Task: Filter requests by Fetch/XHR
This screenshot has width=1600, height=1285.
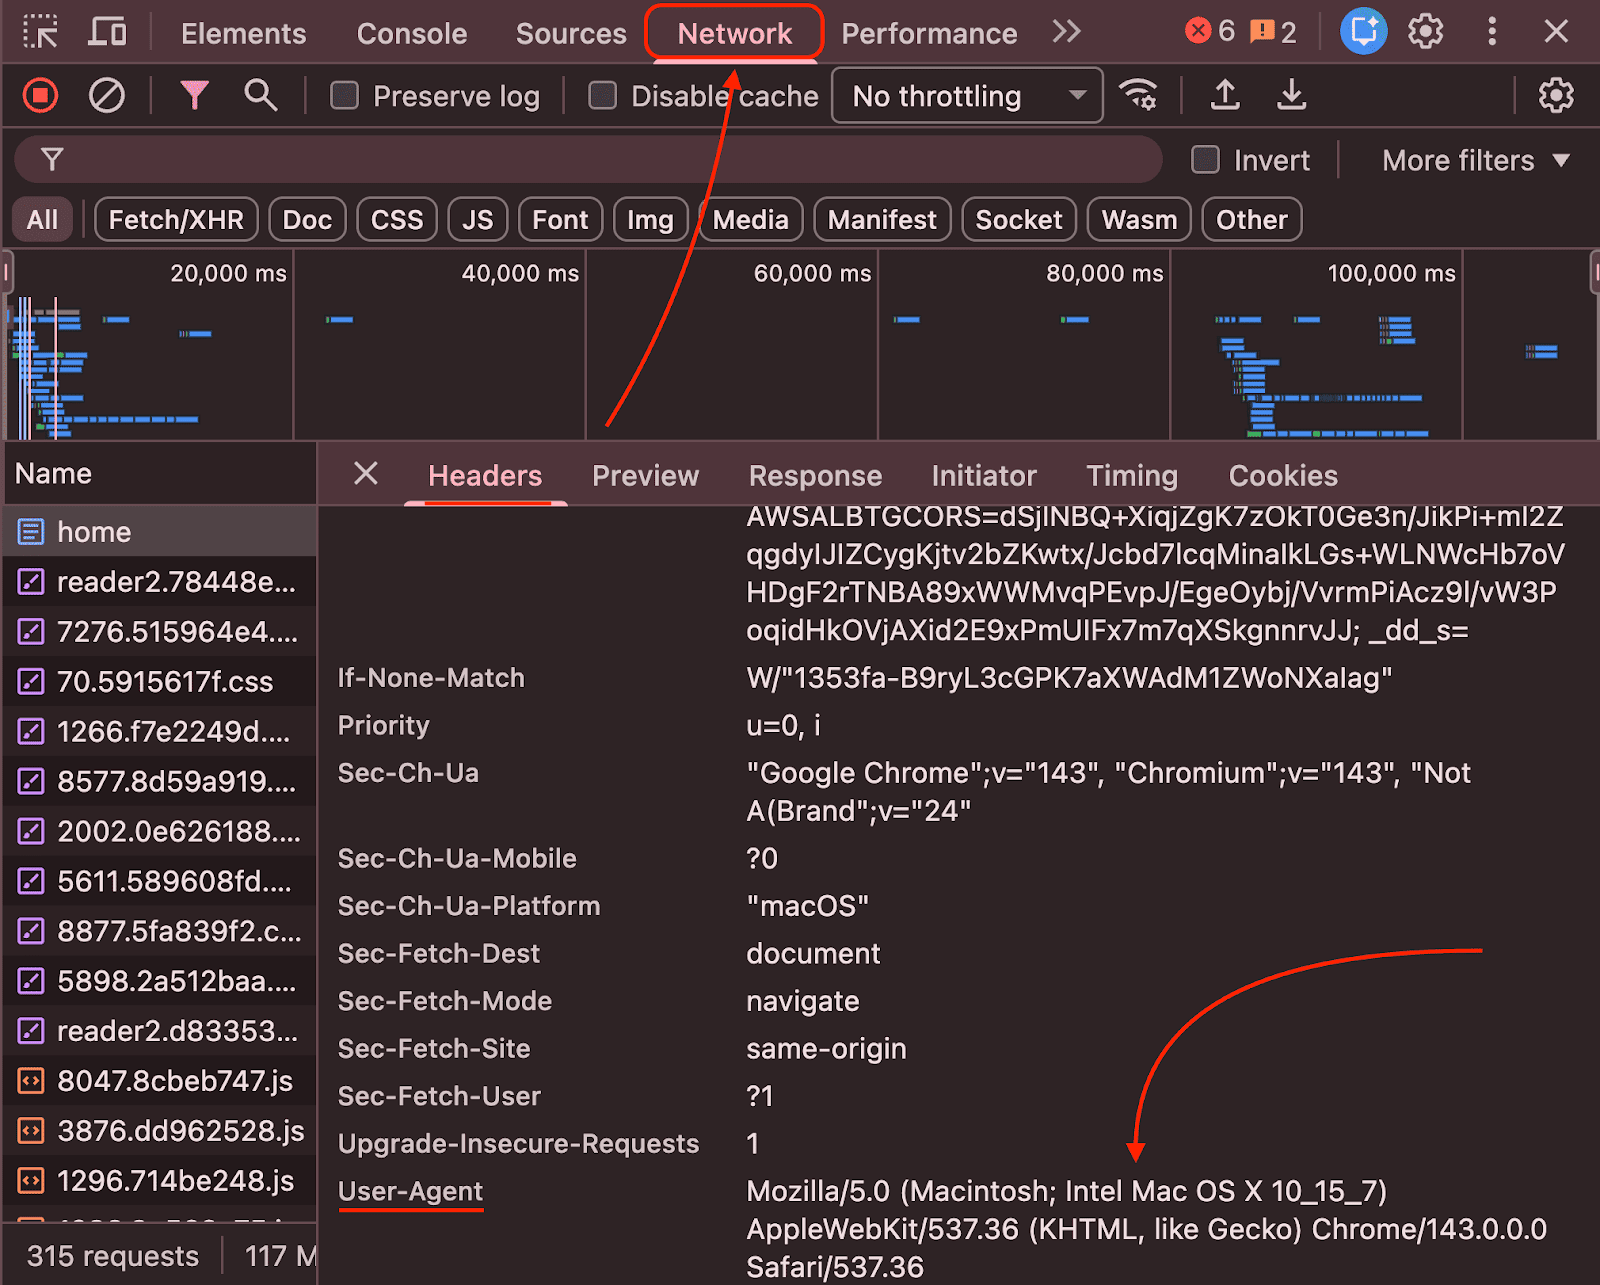Action: coord(176,219)
